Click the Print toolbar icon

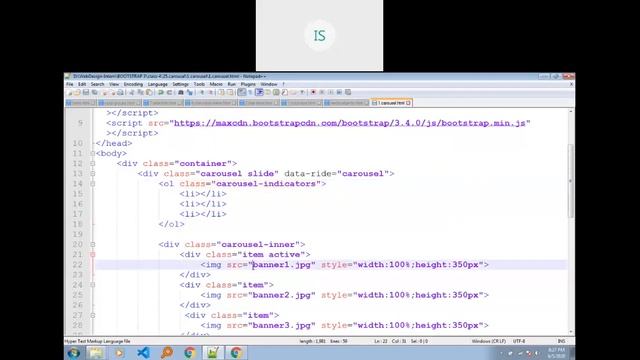click(x=120, y=93)
